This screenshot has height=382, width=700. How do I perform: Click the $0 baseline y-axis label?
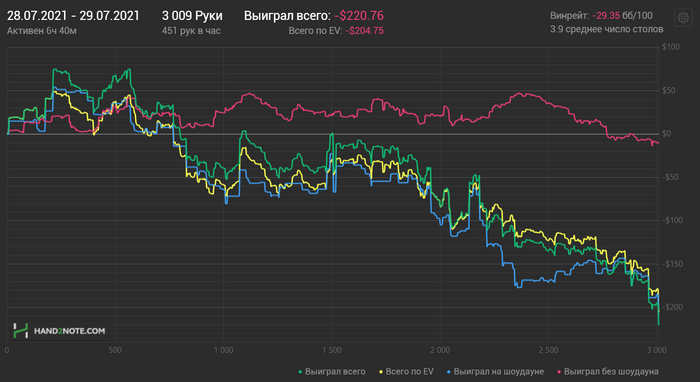coord(667,134)
